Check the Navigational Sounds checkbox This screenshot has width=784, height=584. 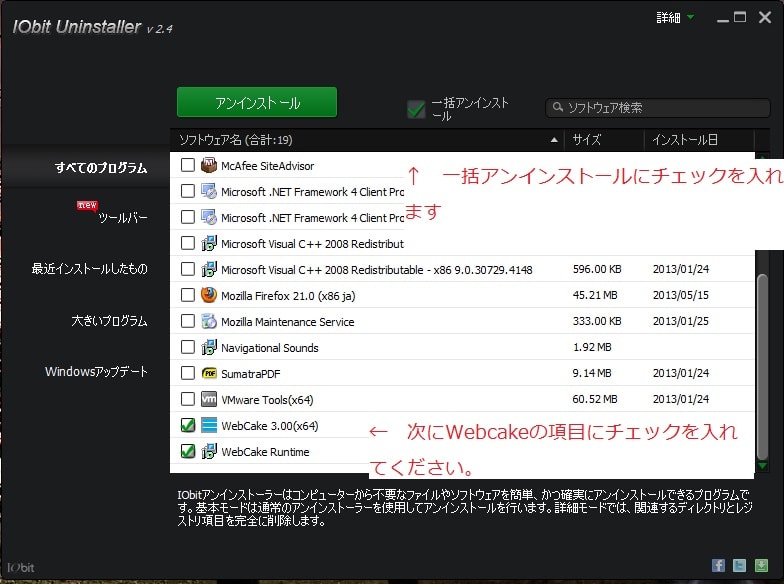[188, 347]
